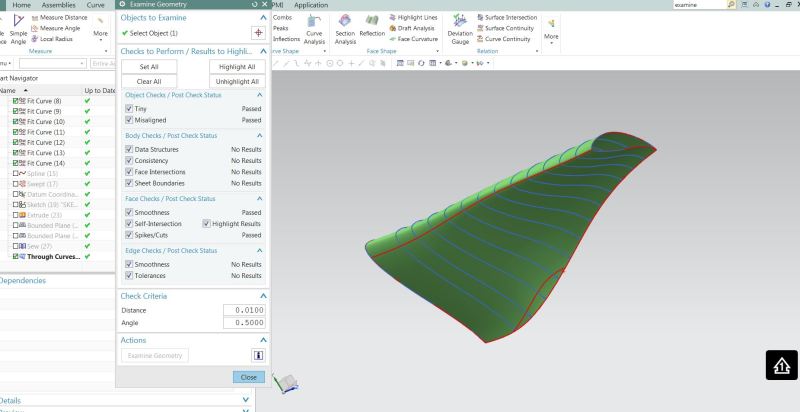Open the Curve Analysis tool
The width and height of the screenshot is (800, 412).
pos(314,30)
